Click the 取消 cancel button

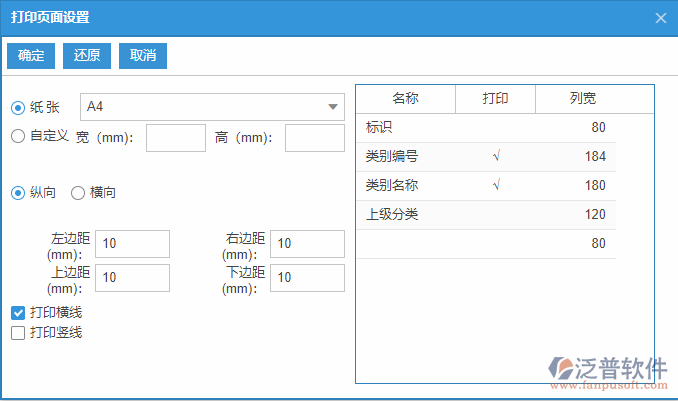coord(143,56)
